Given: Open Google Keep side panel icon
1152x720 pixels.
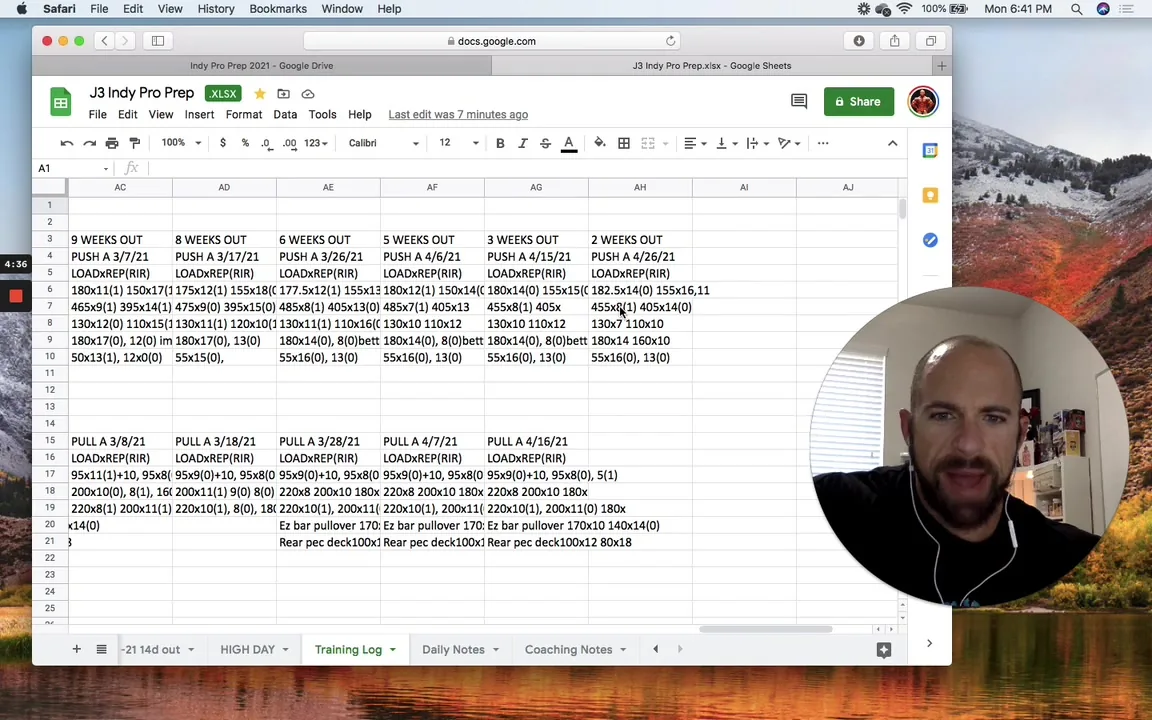Looking at the screenshot, I should click(x=929, y=195).
